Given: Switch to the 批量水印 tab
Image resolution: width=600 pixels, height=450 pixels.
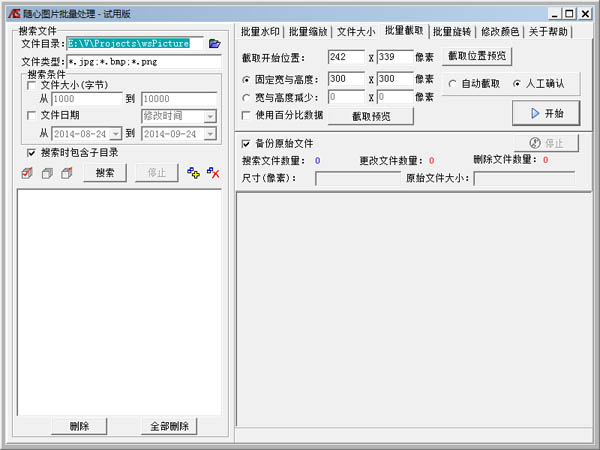Looking at the screenshot, I should [x=261, y=32].
